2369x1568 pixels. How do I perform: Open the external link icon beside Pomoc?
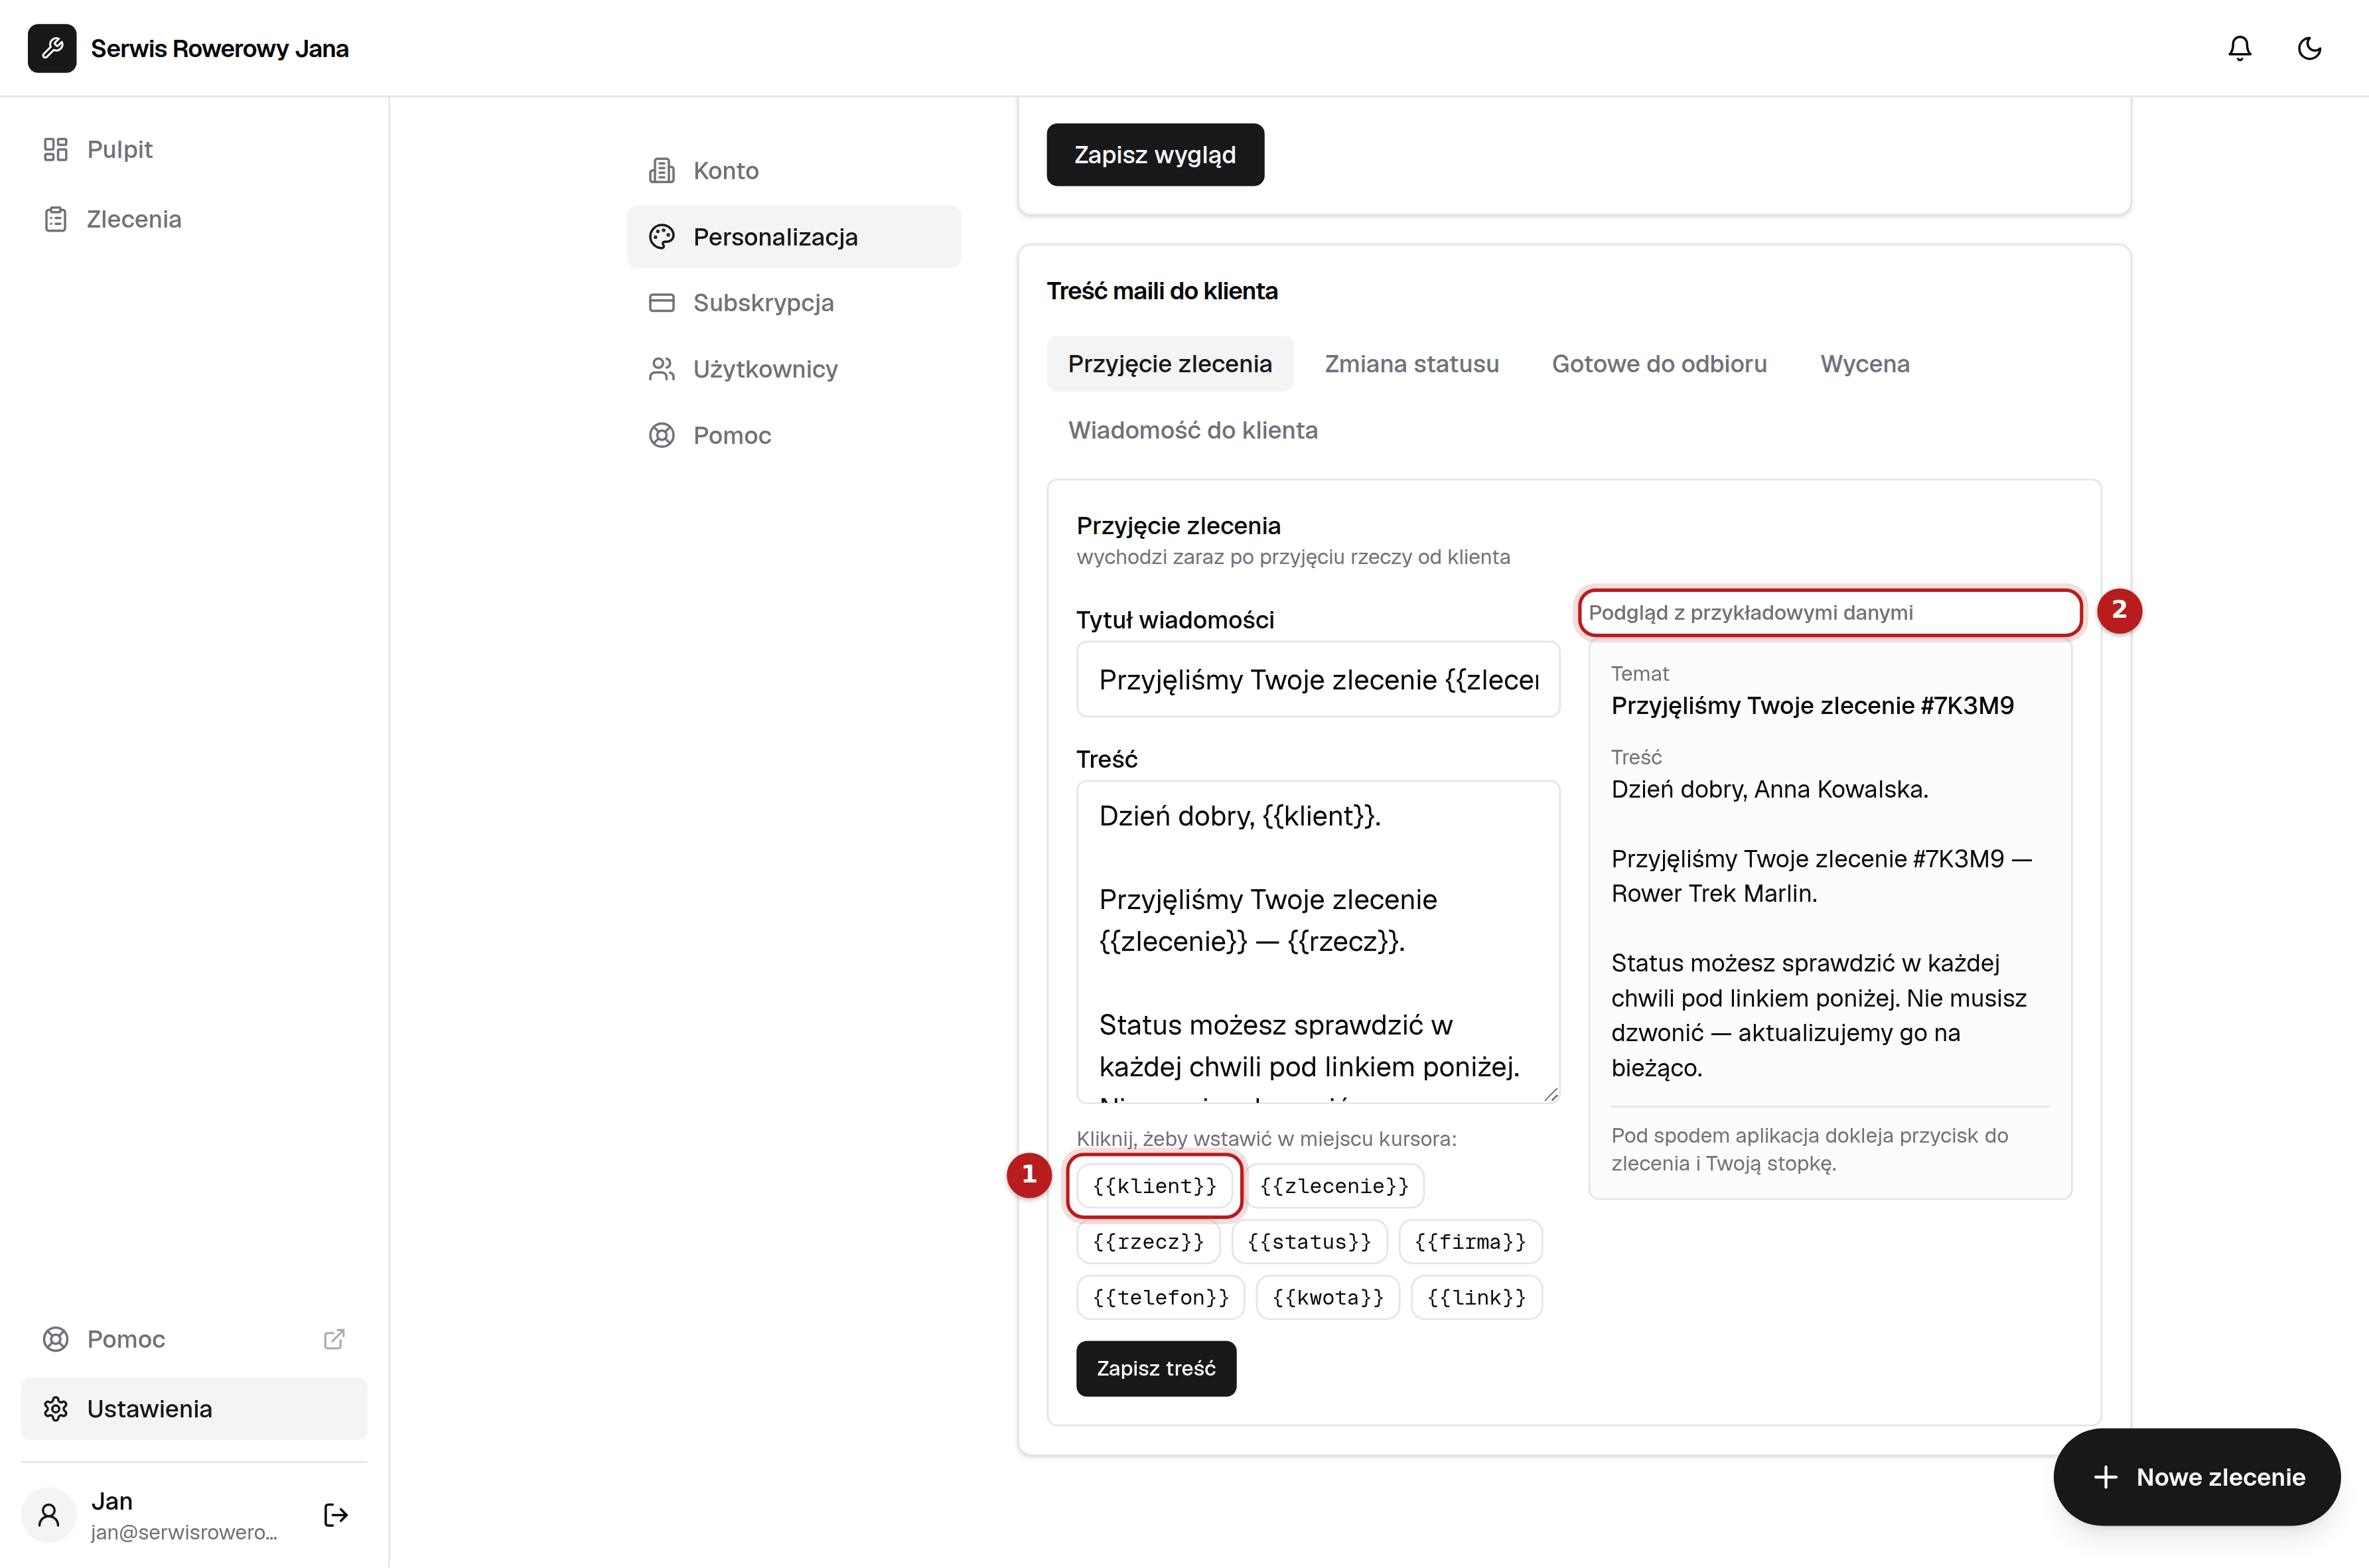tap(334, 1339)
